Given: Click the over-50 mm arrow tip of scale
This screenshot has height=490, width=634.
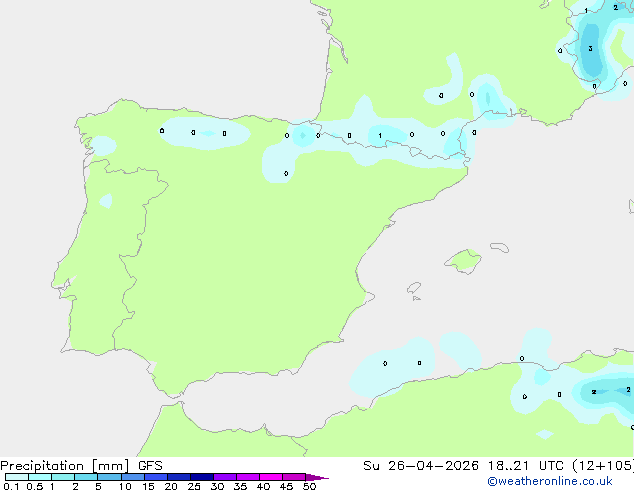Looking at the screenshot, I should [x=317, y=477].
